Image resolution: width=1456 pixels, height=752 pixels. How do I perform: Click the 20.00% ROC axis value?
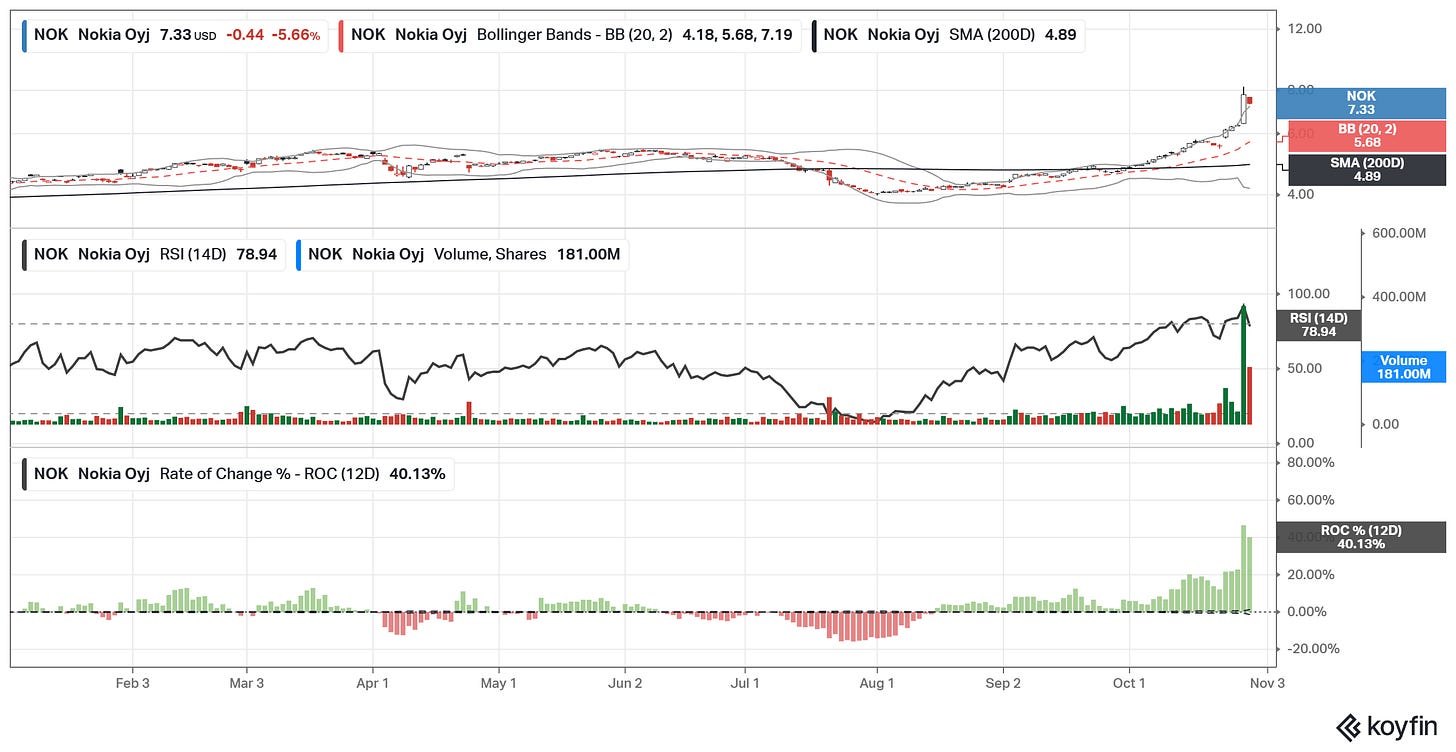pyautogui.click(x=1310, y=575)
